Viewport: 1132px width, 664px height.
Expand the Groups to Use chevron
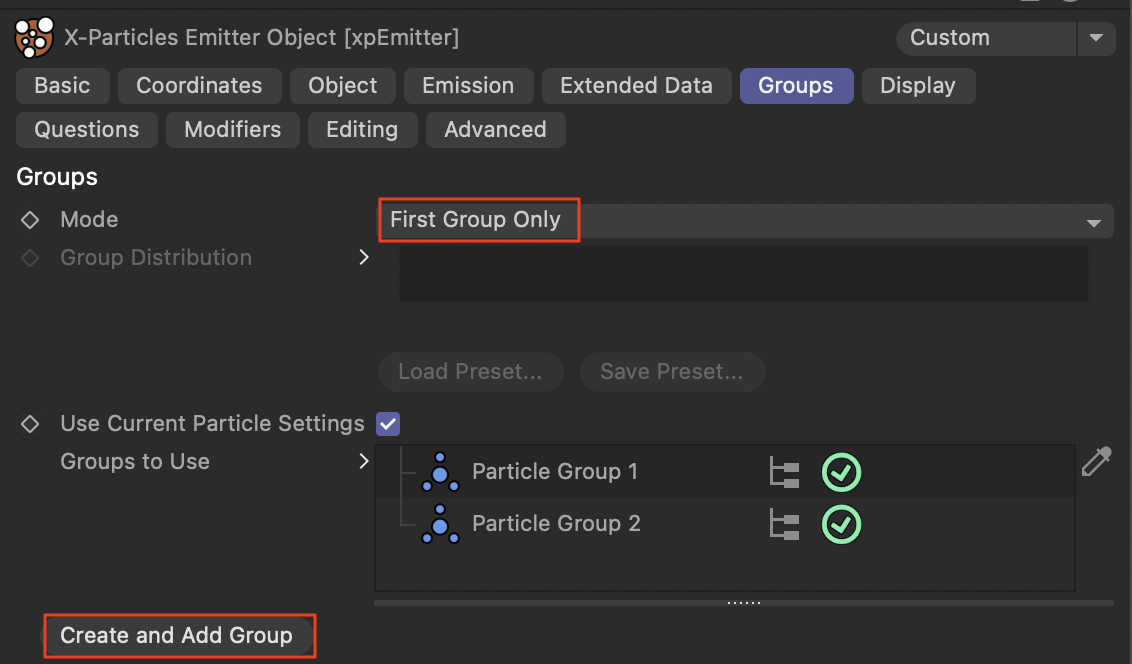pos(364,461)
